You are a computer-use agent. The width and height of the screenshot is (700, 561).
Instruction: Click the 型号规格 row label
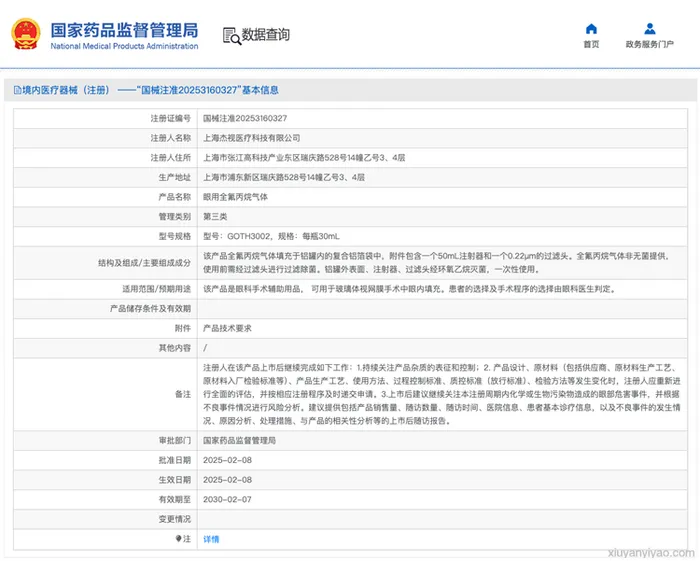point(175,236)
